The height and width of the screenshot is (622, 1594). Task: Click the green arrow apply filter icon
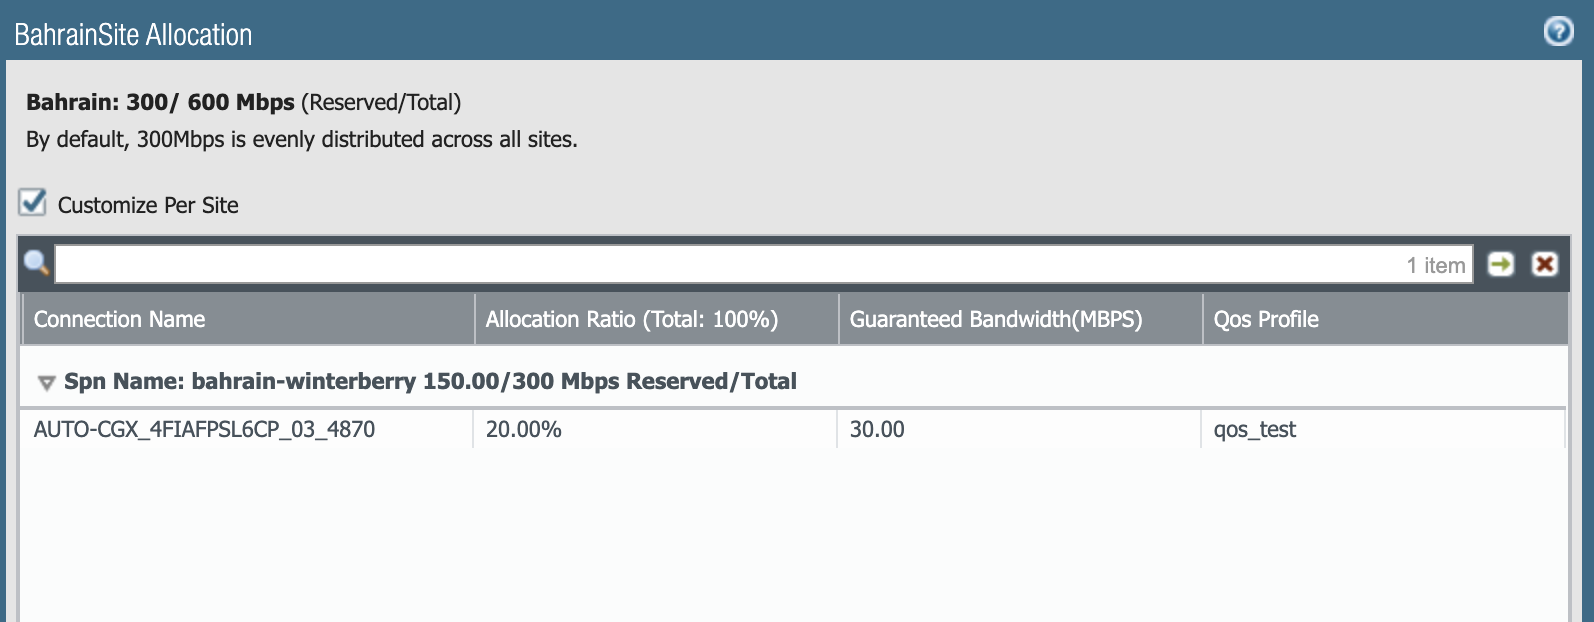pos(1500,264)
